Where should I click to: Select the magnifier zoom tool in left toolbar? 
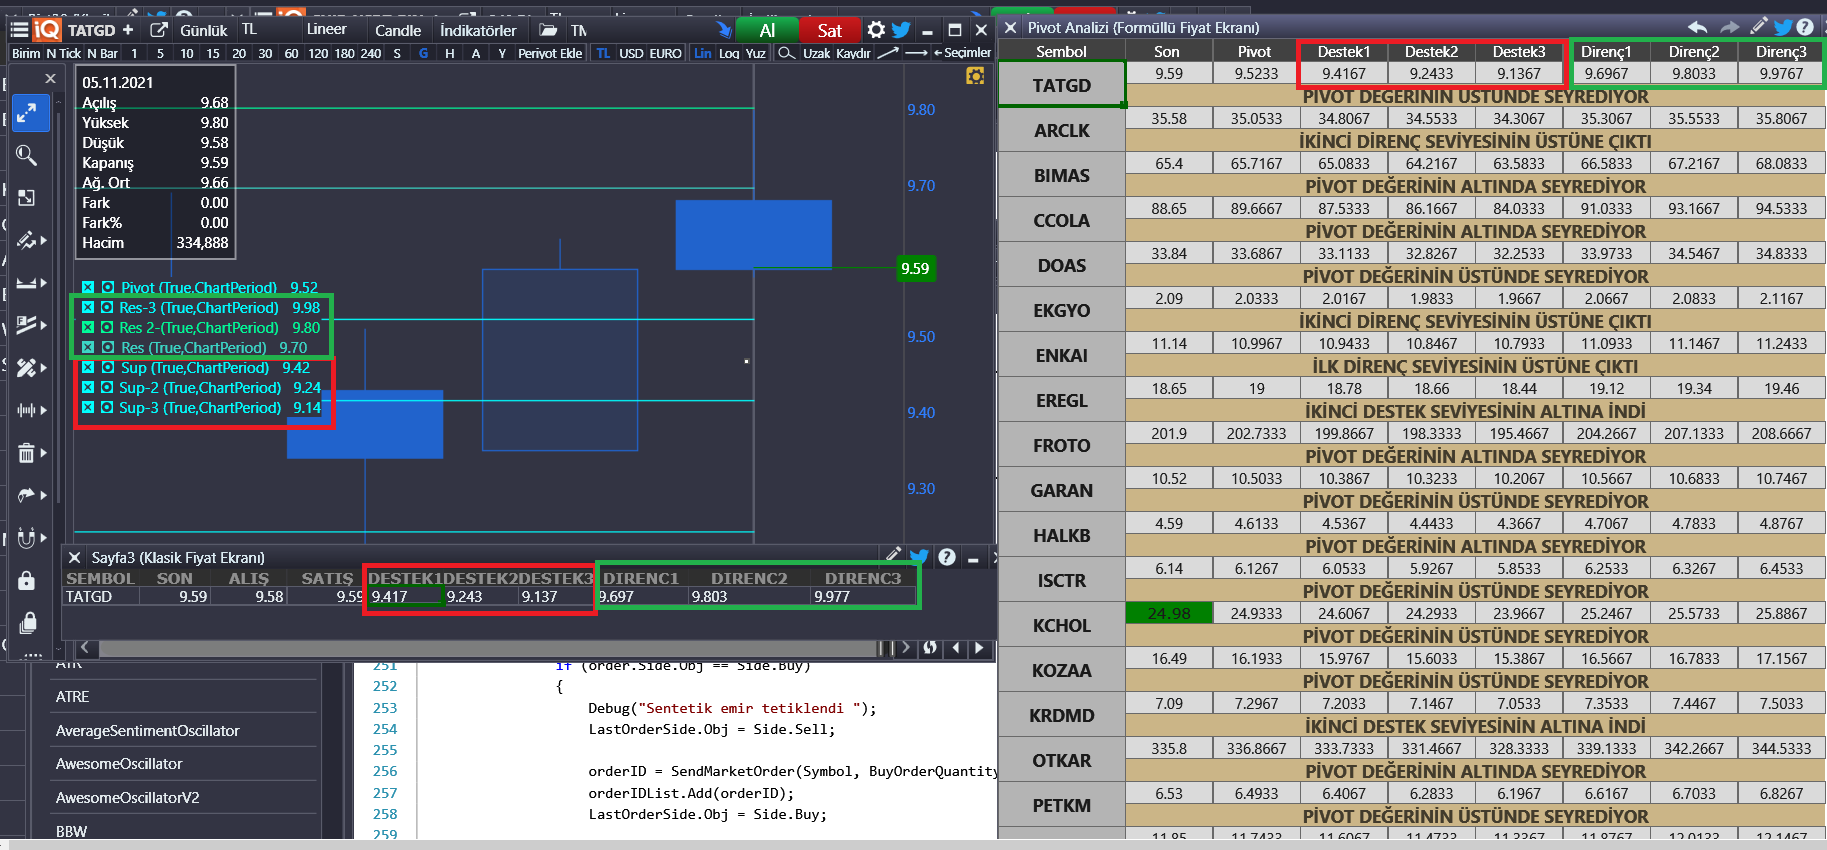point(27,155)
